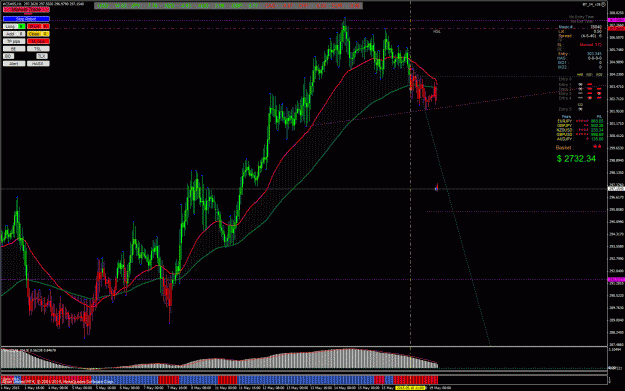This screenshot has height=391, width=625.
Task: Click the $ 2732.34 basket profit value
Action: coord(576,159)
